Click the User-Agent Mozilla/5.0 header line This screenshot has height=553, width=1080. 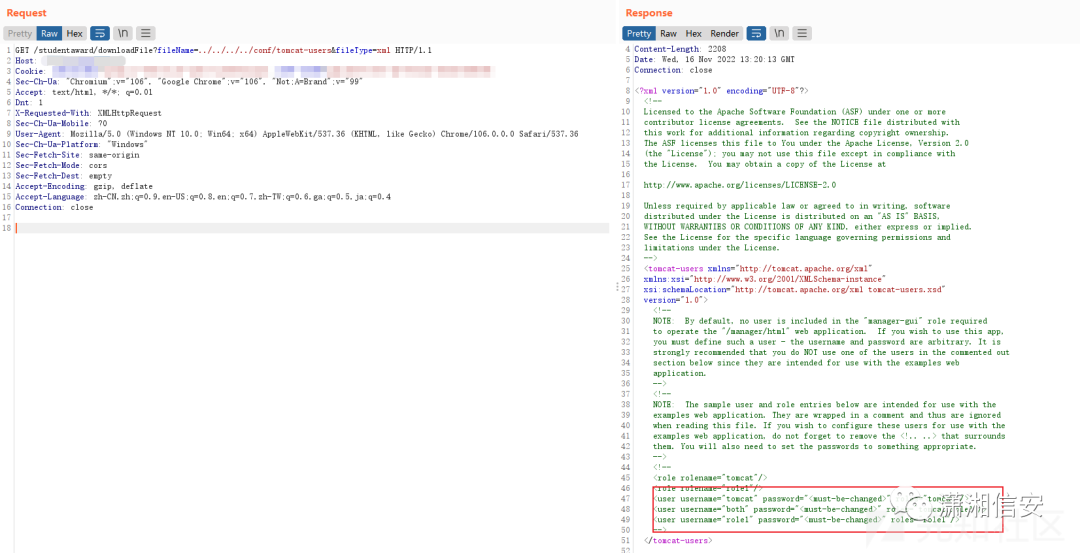(297, 134)
